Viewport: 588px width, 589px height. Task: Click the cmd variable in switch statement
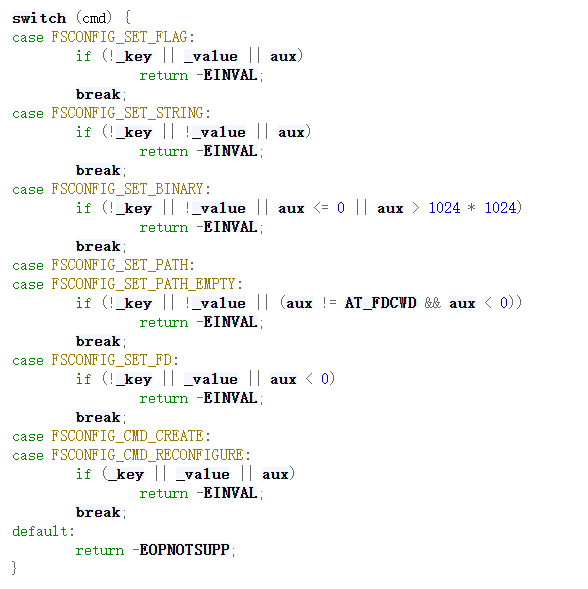tap(94, 18)
